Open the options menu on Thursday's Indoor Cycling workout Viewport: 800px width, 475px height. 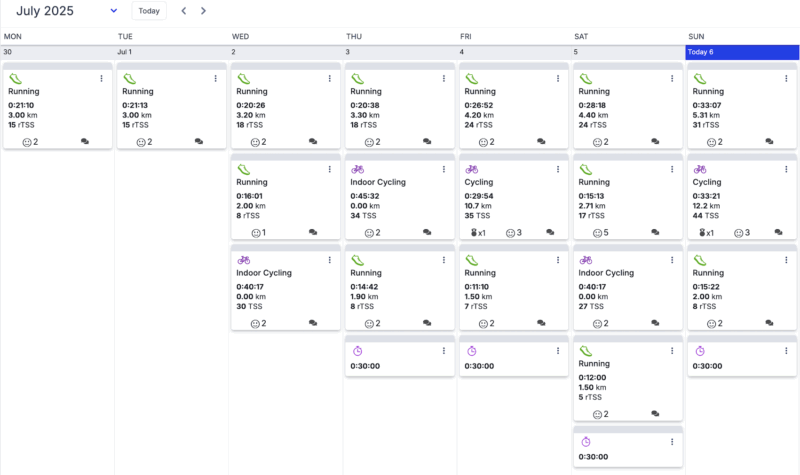point(444,169)
